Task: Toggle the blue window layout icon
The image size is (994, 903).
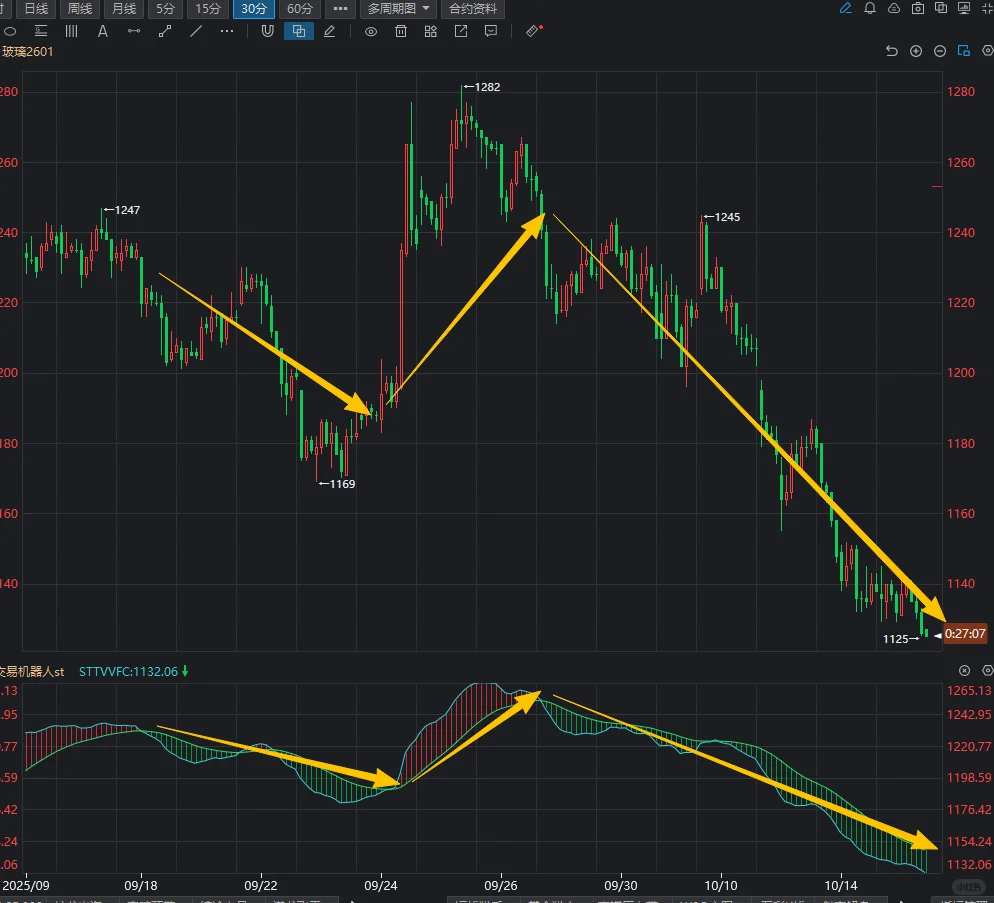Action: click(x=964, y=51)
